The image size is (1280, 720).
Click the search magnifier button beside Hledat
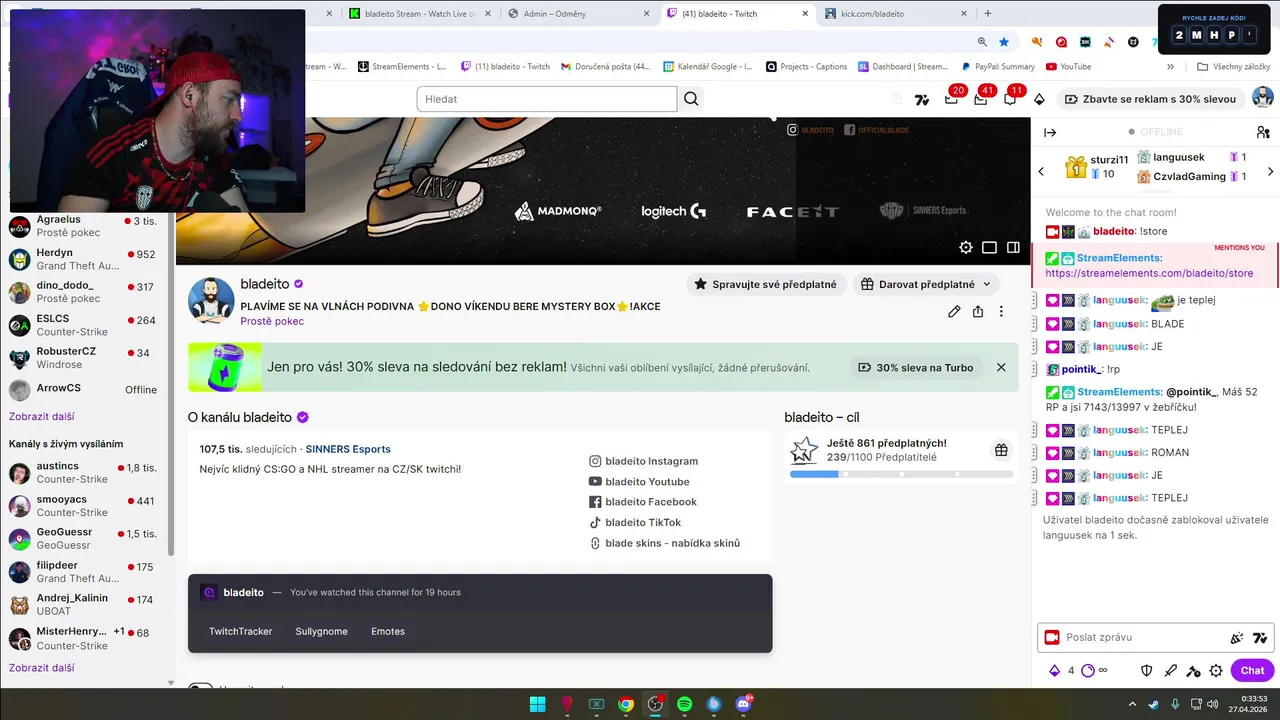click(691, 99)
